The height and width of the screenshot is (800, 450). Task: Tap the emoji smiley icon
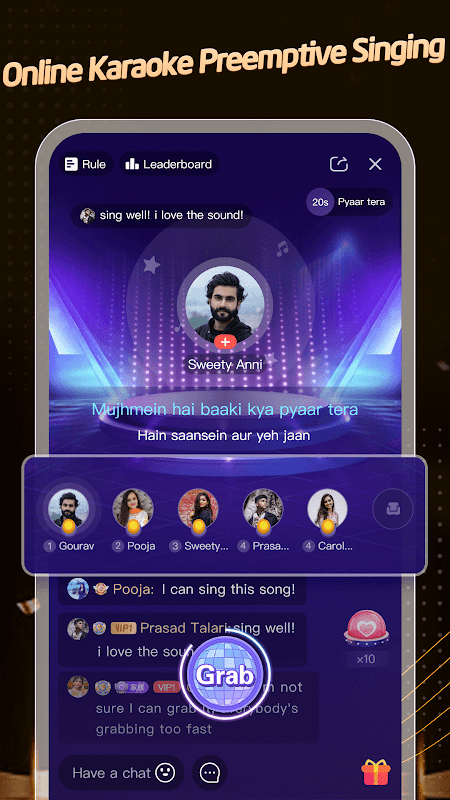[164, 772]
